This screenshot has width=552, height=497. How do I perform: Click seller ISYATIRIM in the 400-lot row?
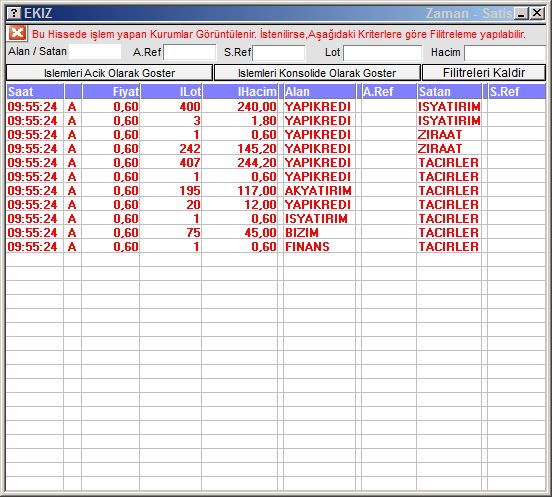click(449, 107)
